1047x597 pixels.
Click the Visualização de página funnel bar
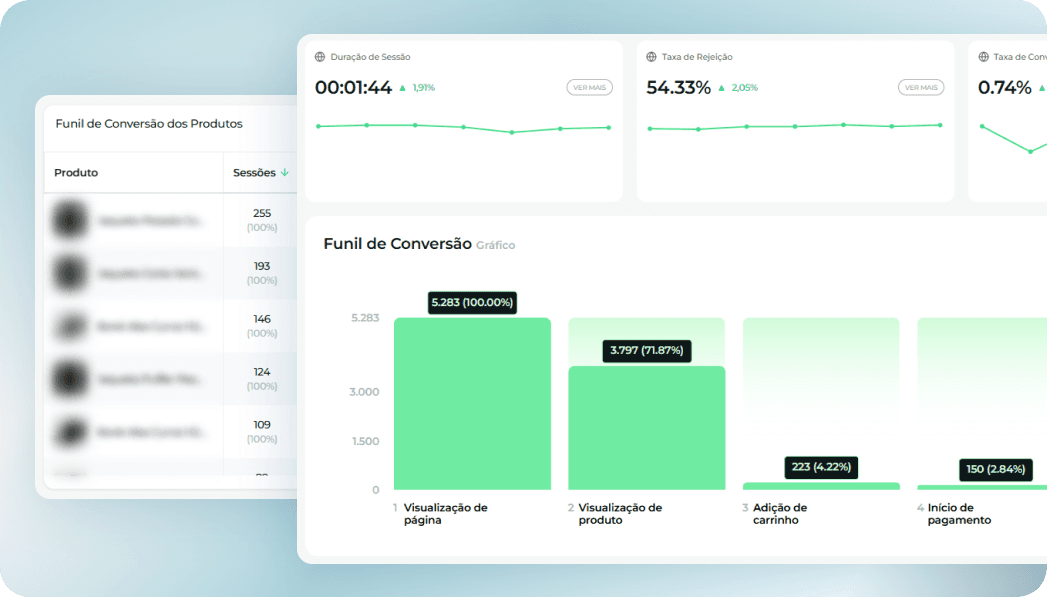tap(472, 405)
